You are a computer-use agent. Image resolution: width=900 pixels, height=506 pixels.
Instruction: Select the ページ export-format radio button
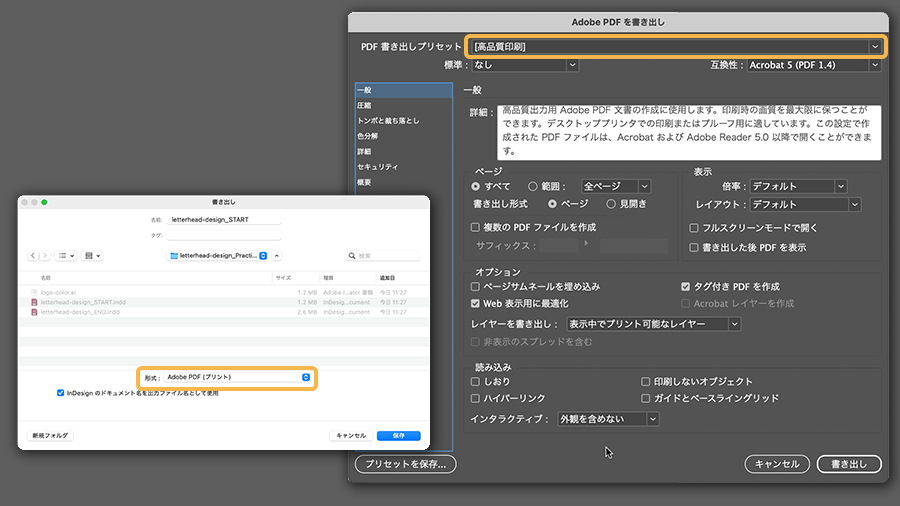pyautogui.click(x=552, y=204)
